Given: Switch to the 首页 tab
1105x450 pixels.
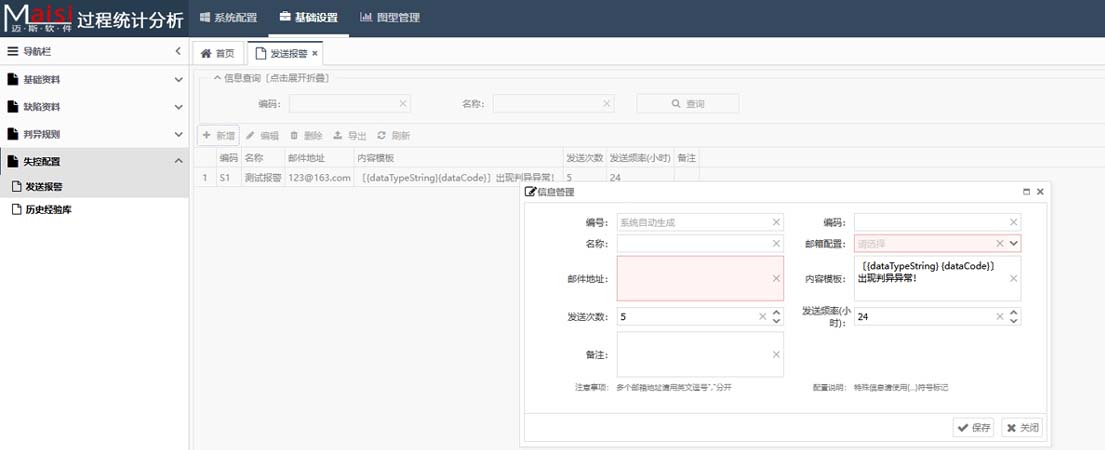Looking at the screenshot, I should (x=218, y=53).
